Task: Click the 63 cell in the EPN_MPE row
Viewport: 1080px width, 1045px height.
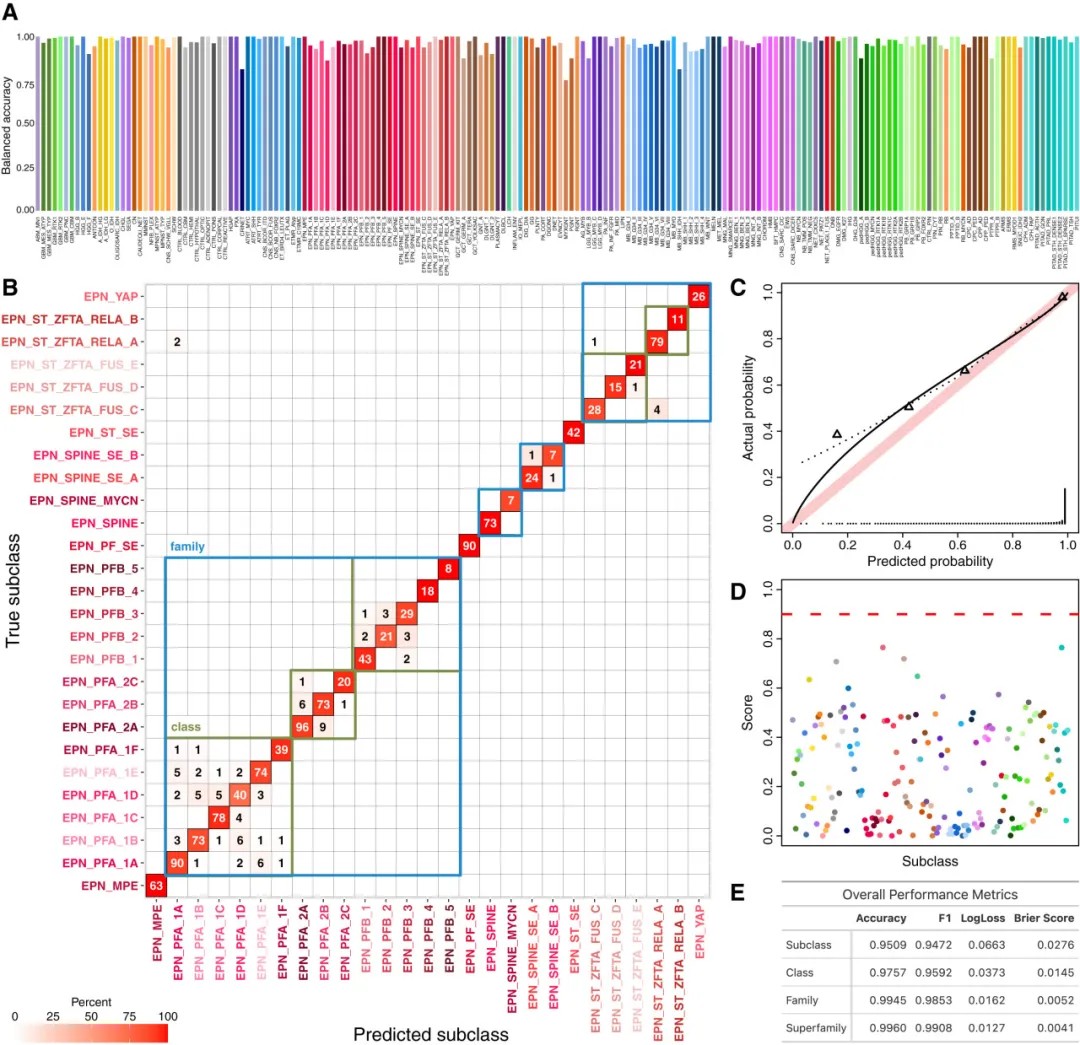Action: click(x=155, y=885)
